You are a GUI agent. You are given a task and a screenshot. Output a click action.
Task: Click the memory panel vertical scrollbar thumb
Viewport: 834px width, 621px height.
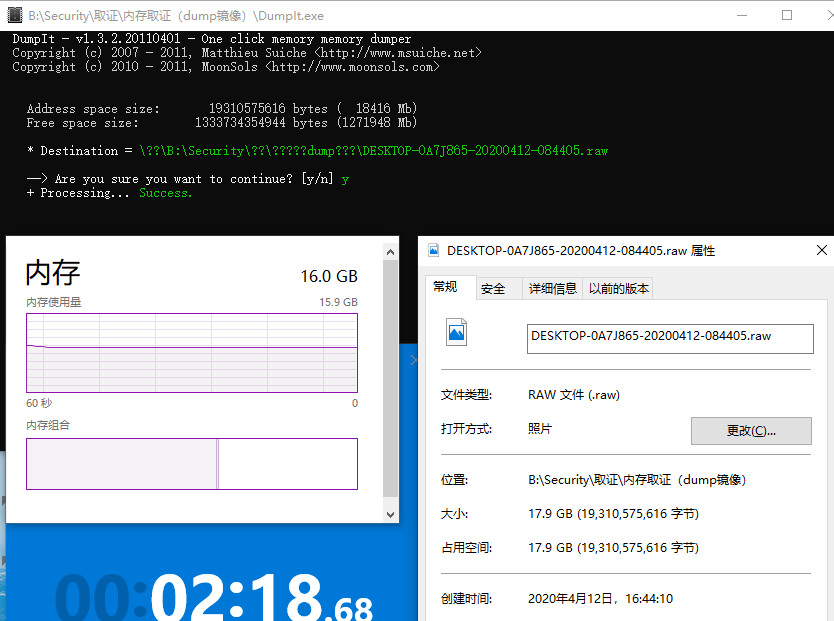pos(390,378)
